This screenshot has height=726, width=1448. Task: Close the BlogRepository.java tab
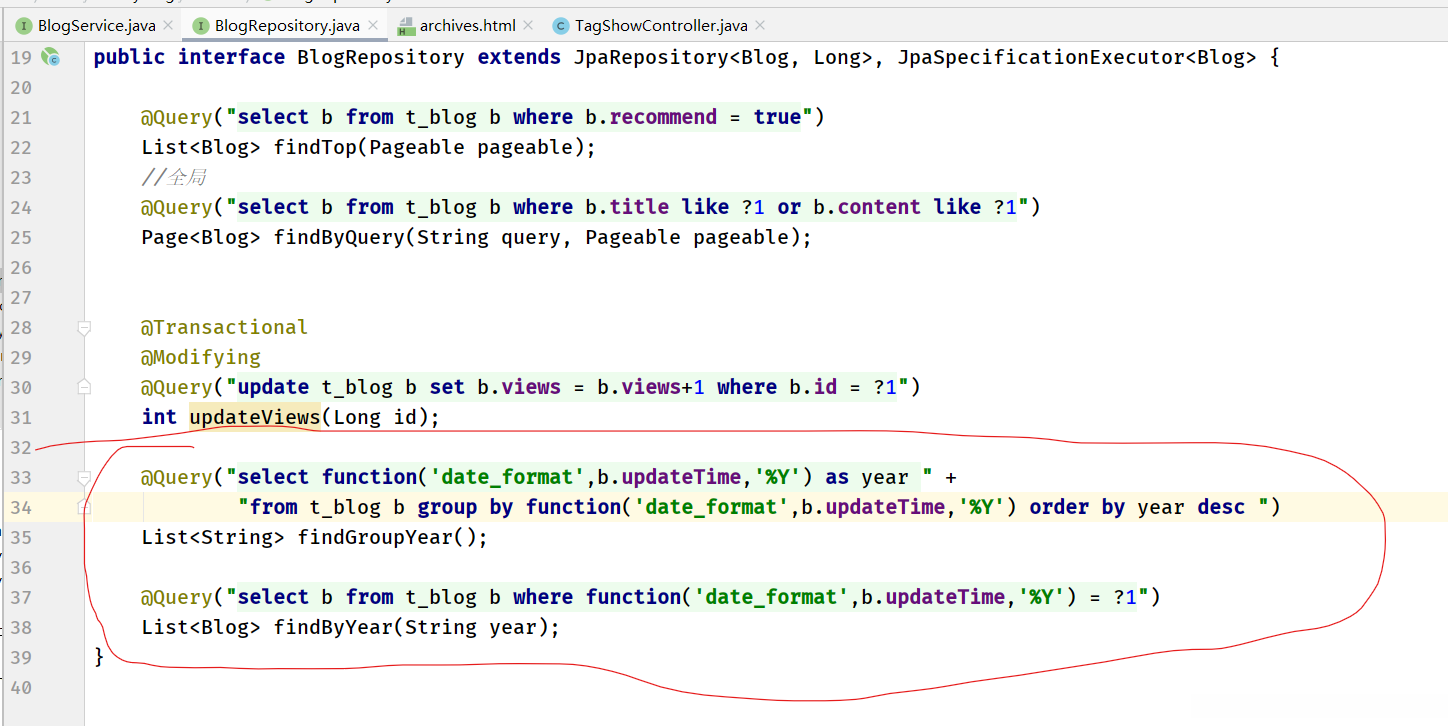point(373,26)
